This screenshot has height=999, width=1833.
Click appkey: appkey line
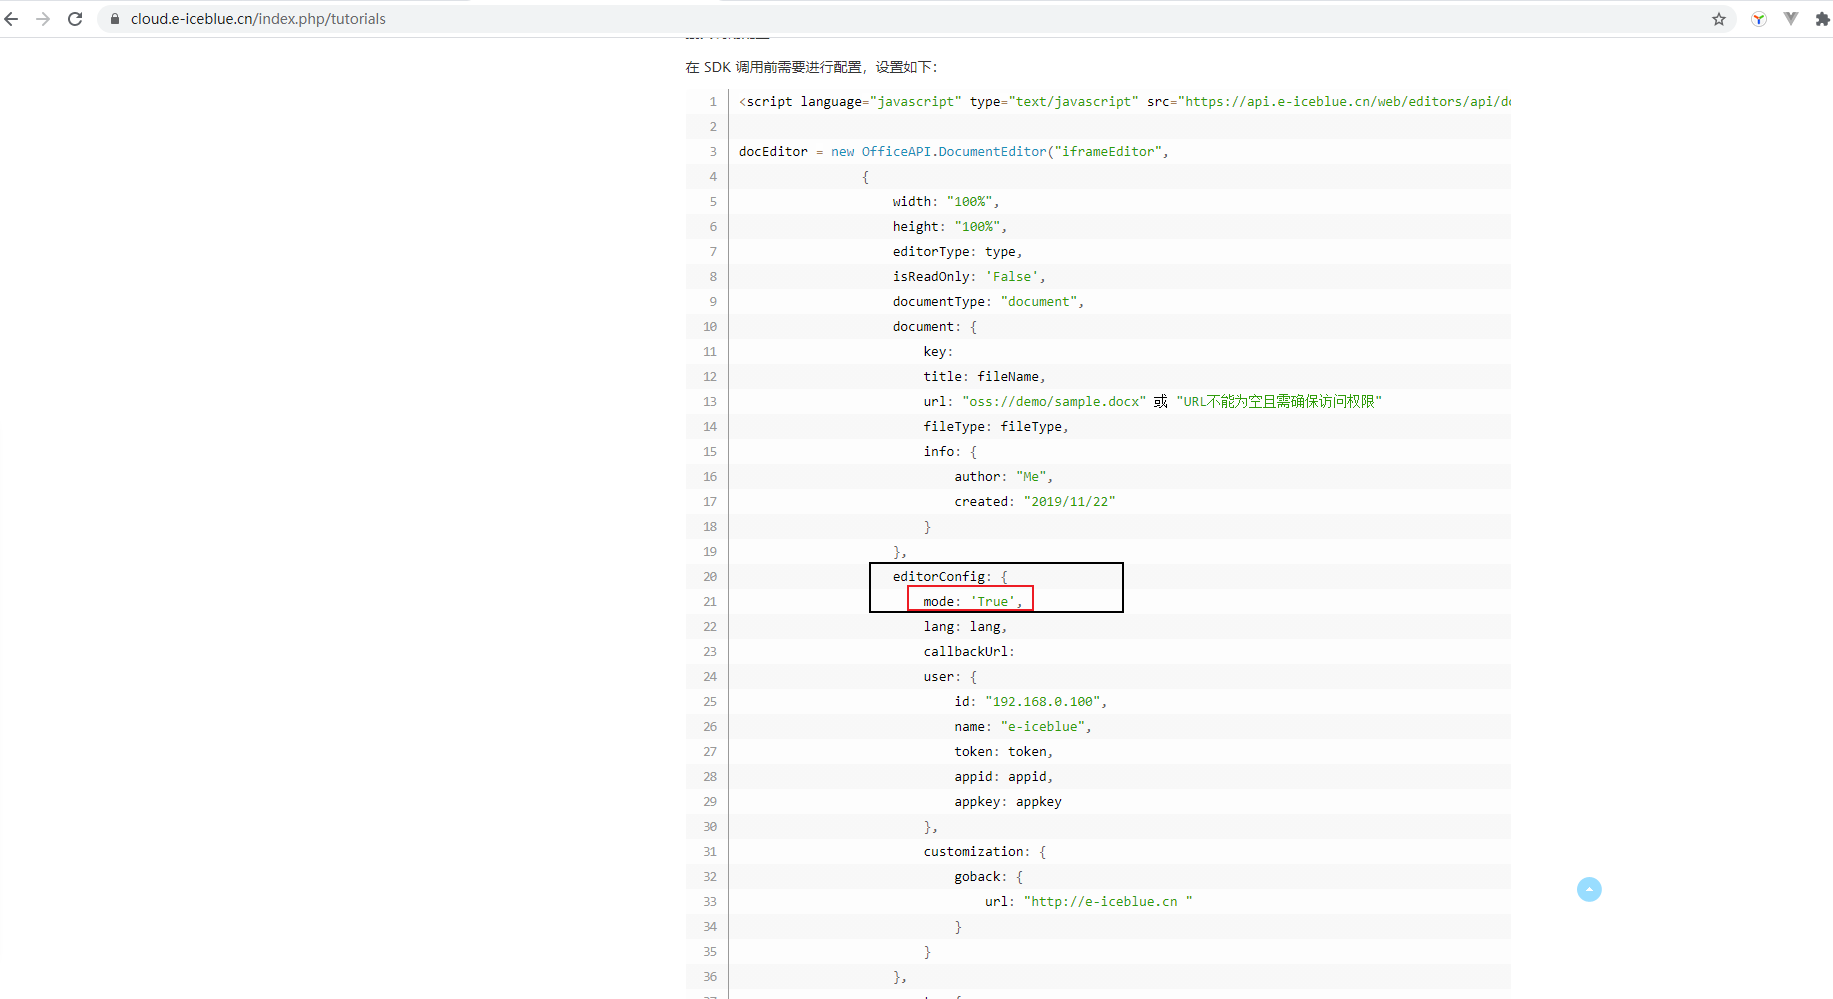pyautogui.click(x=1008, y=802)
